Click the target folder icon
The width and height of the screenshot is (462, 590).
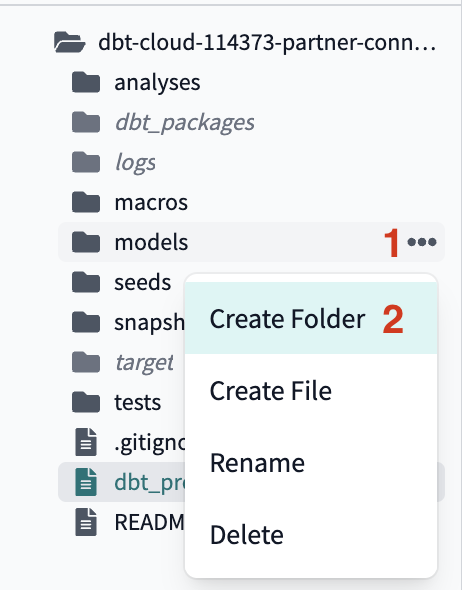86,362
